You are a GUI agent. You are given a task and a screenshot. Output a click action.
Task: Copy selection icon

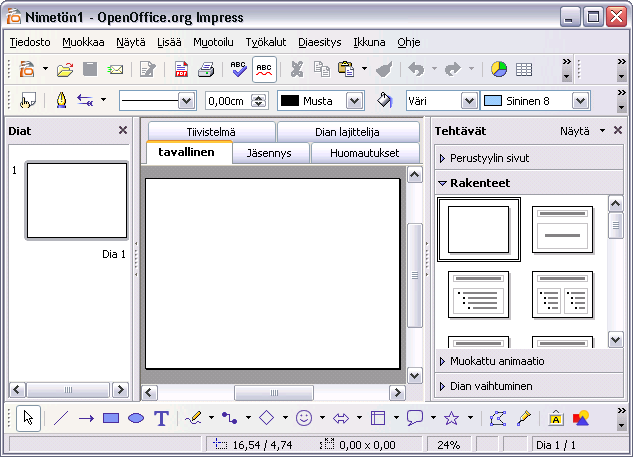322,69
